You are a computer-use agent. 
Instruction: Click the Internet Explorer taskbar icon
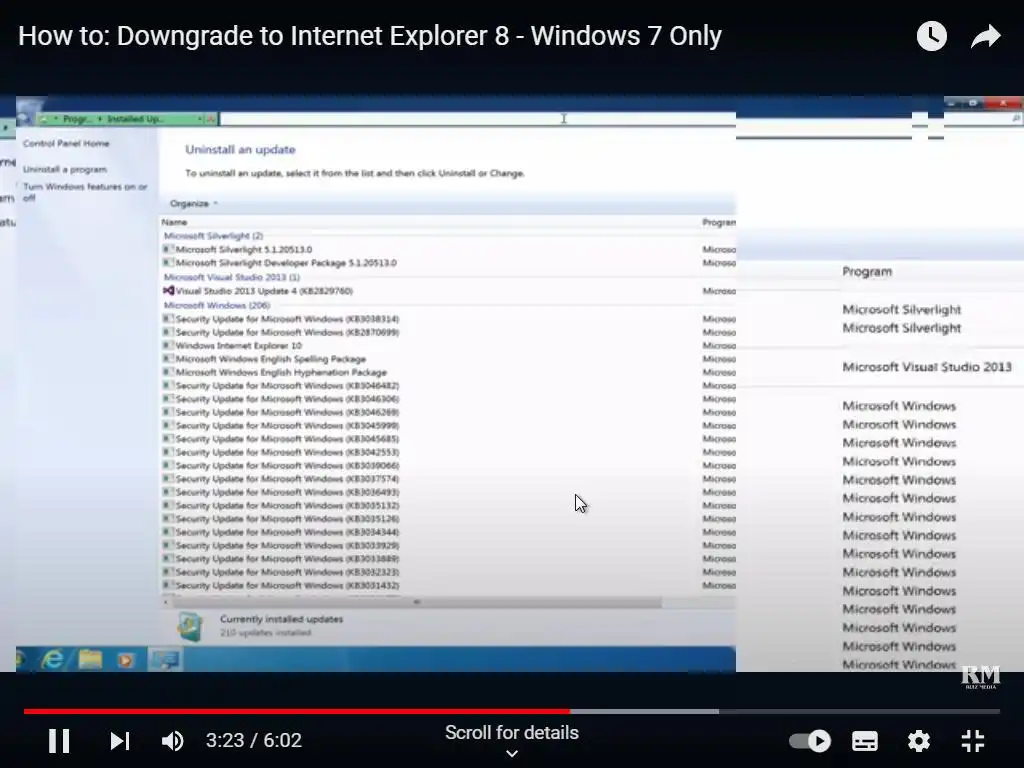coord(52,659)
